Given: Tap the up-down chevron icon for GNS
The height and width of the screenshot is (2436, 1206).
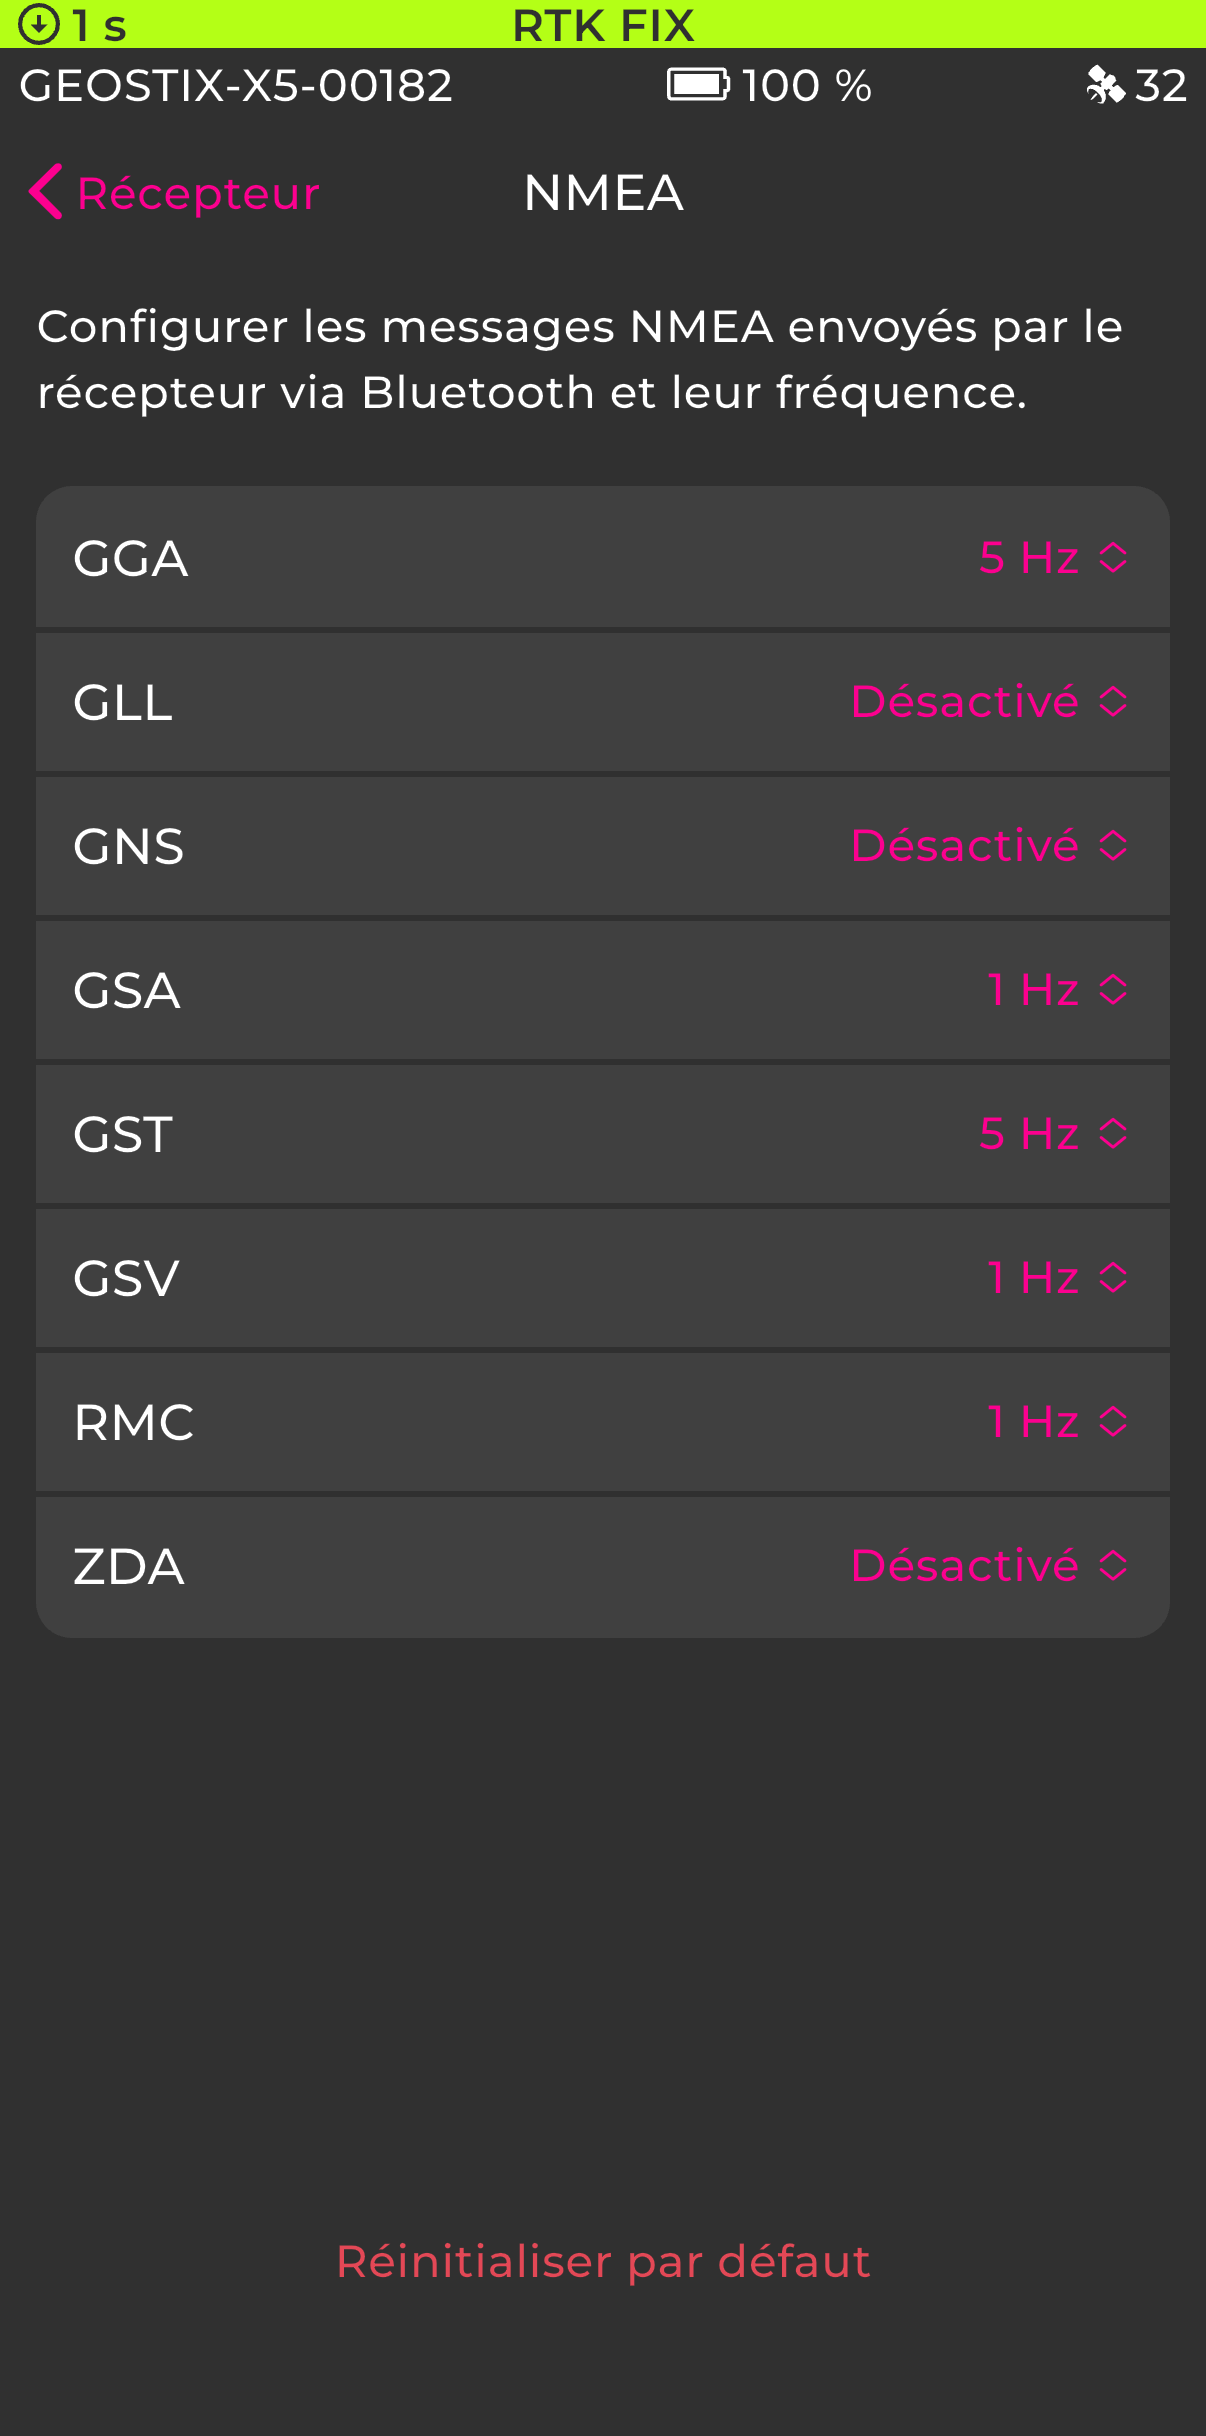Looking at the screenshot, I should coord(1113,846).
